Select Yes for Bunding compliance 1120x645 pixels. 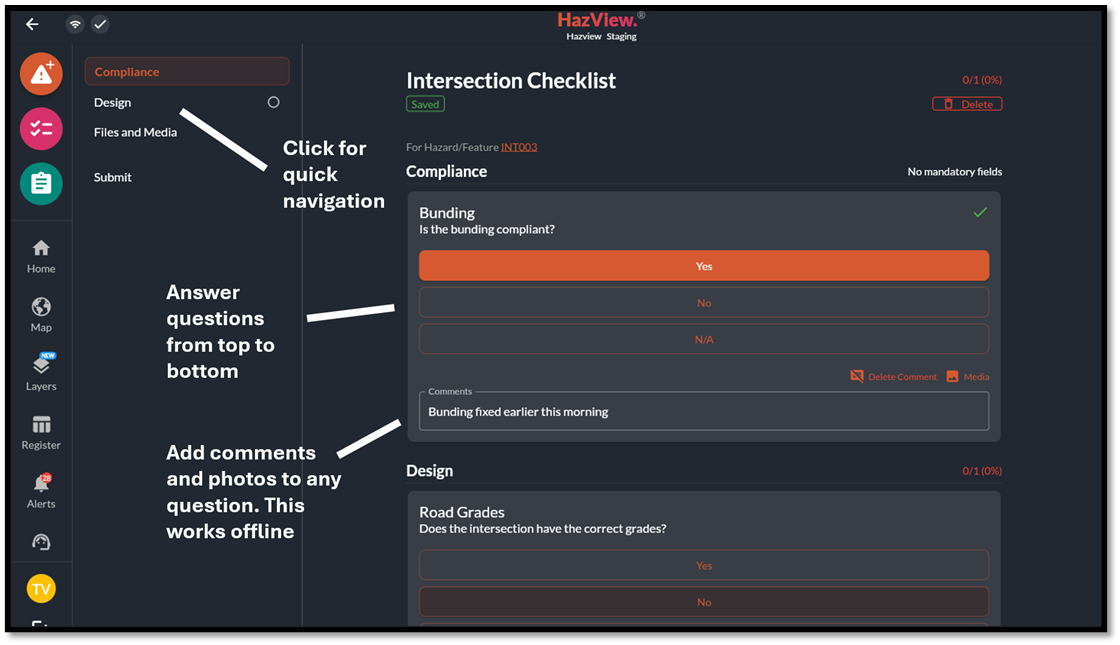703,266
